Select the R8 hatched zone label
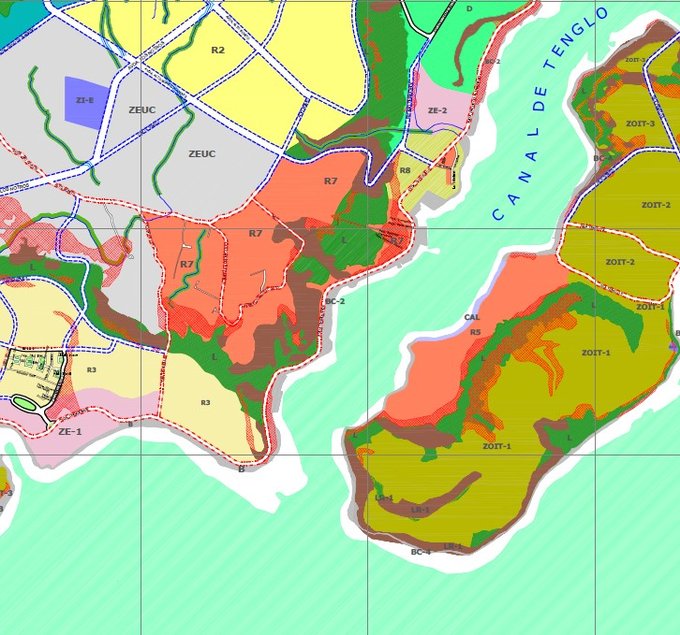The image size is (680, 635). tap(405, 171)
